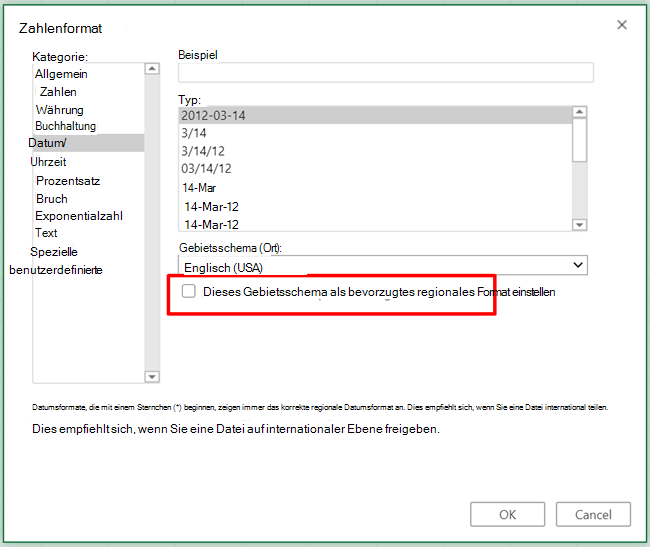Select the Zahlen category

coord(58,92)
